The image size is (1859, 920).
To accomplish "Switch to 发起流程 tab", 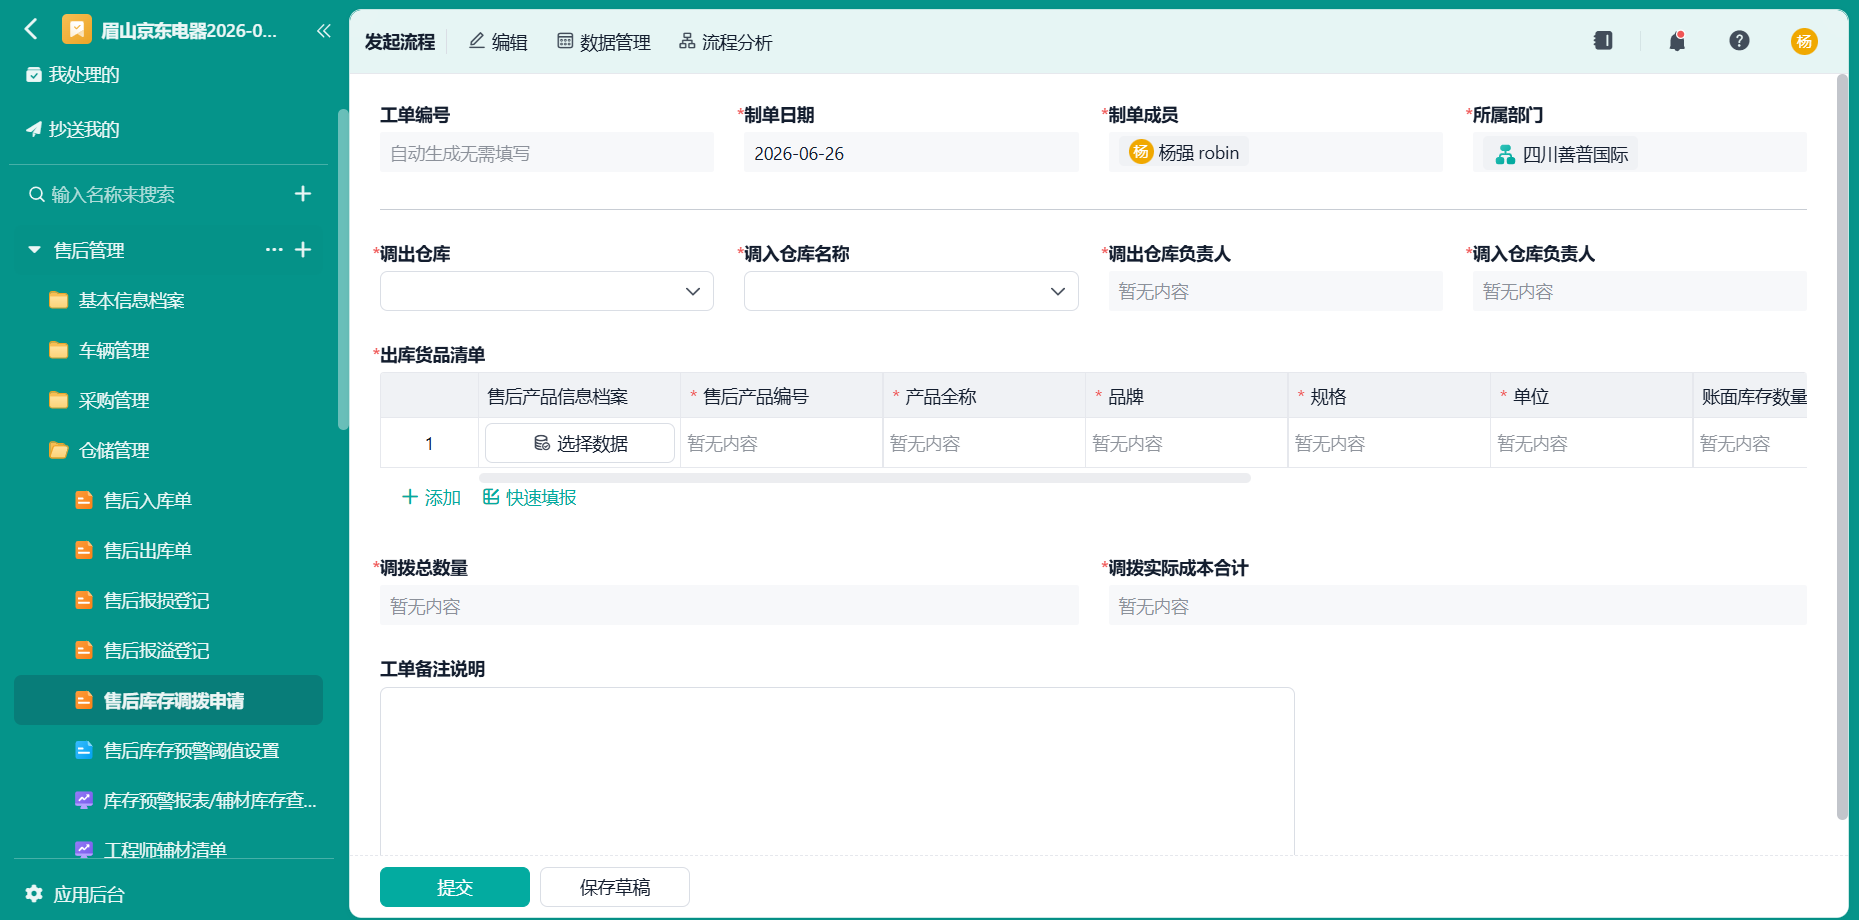I will tap(399, 42).
